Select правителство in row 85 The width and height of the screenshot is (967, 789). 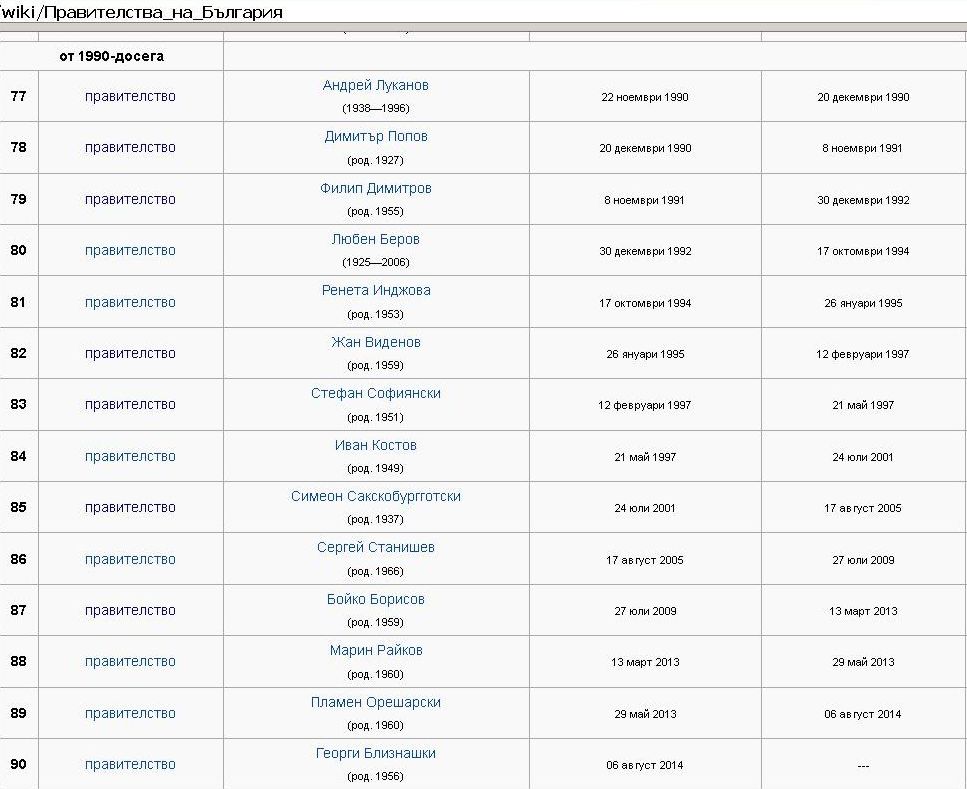point(130,508)
